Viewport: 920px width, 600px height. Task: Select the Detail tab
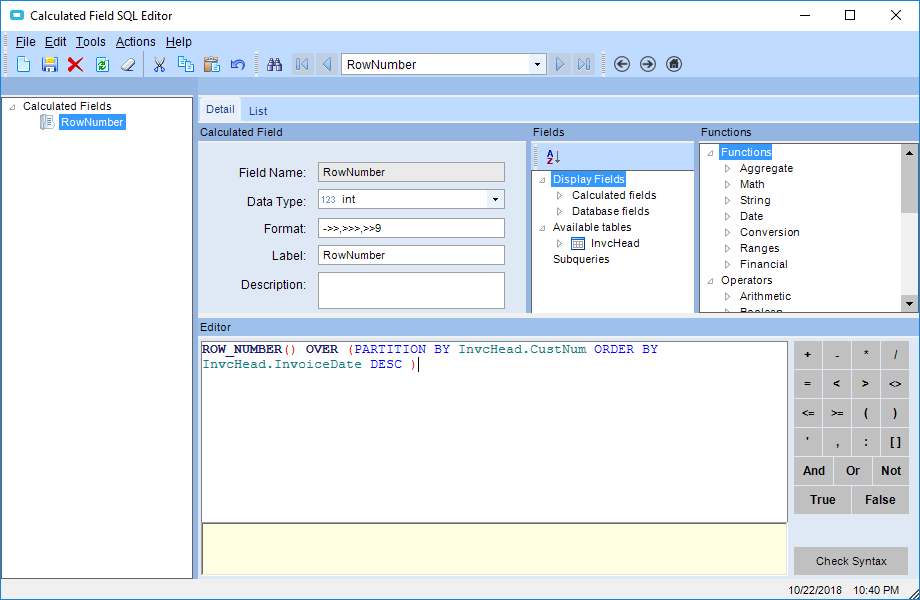(220, 109)
